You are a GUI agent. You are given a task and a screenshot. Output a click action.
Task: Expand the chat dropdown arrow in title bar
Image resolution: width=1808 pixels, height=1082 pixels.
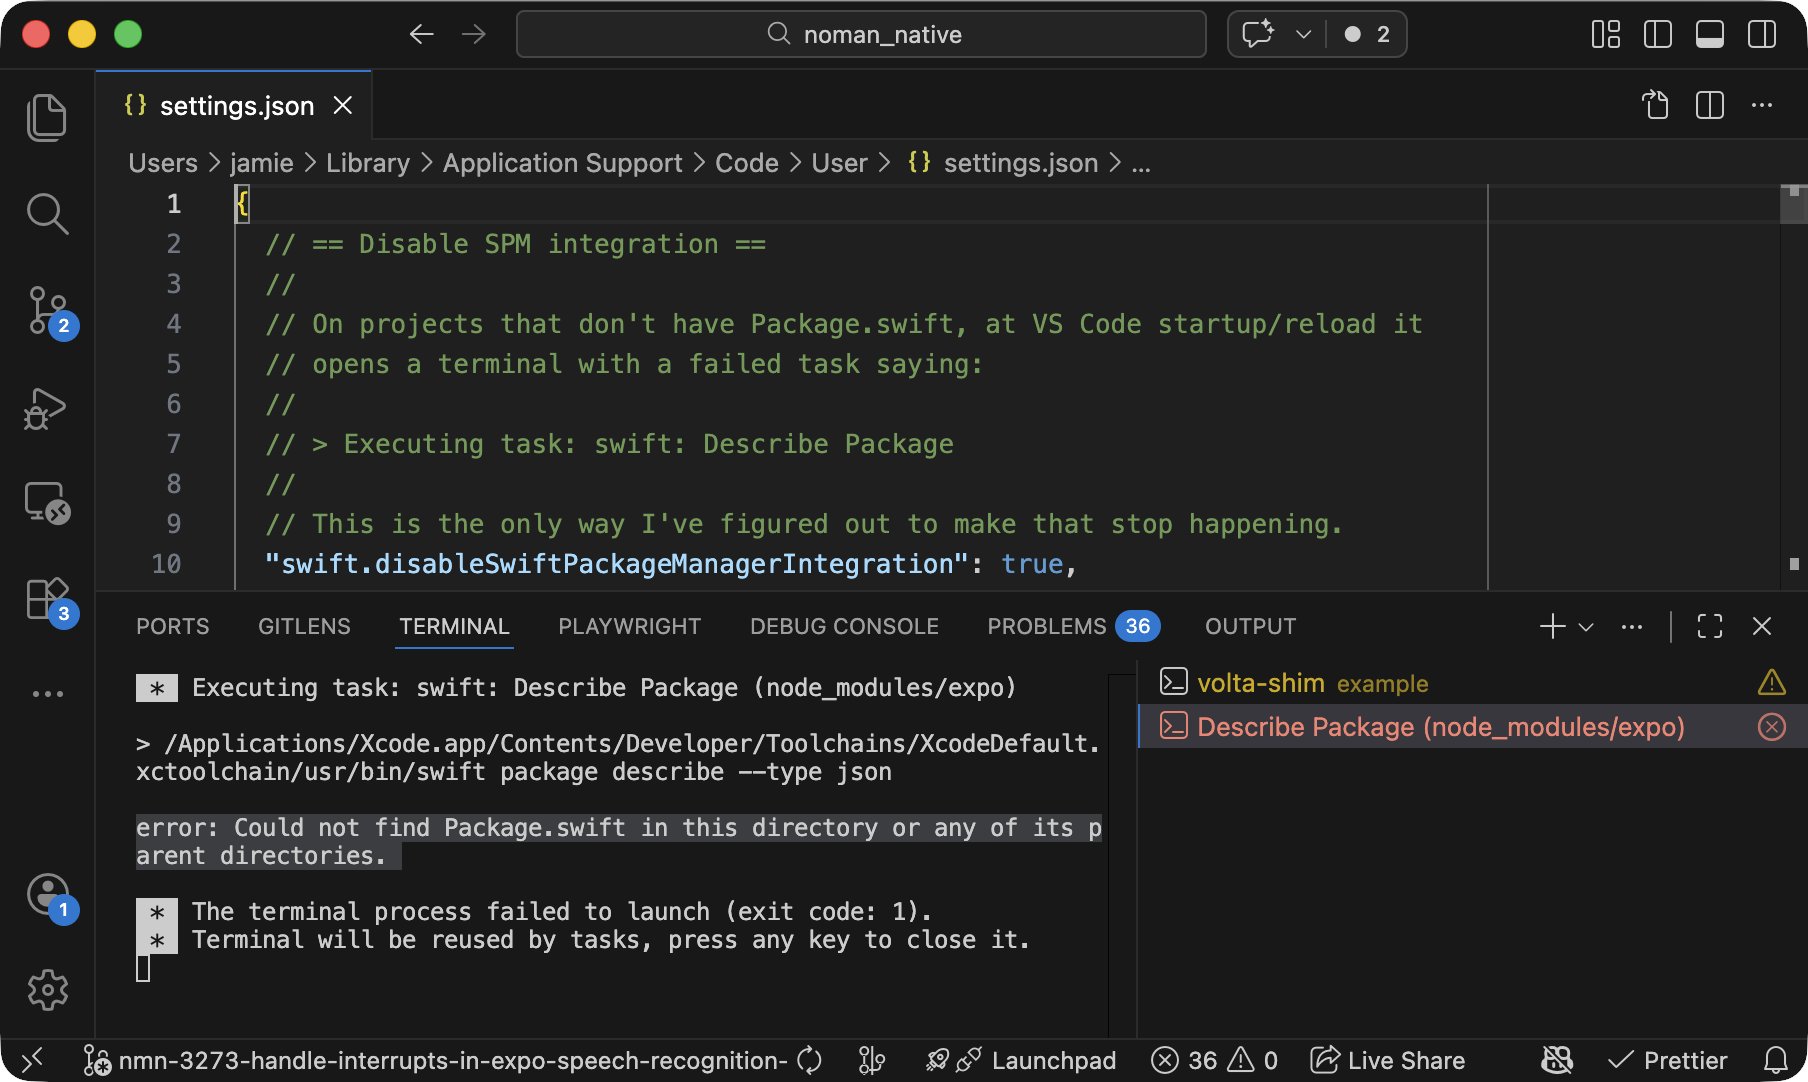click(x=1303, y=34)
